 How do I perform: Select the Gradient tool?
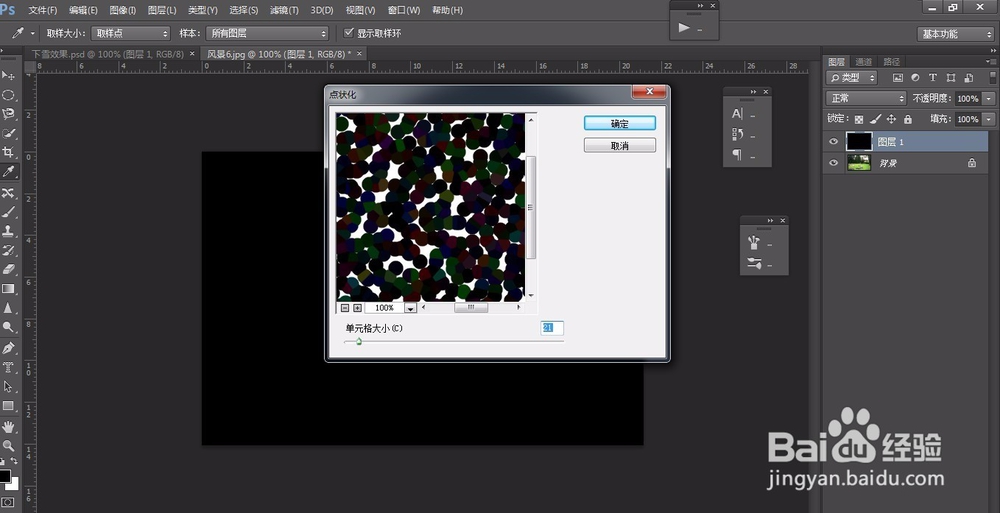8,288
